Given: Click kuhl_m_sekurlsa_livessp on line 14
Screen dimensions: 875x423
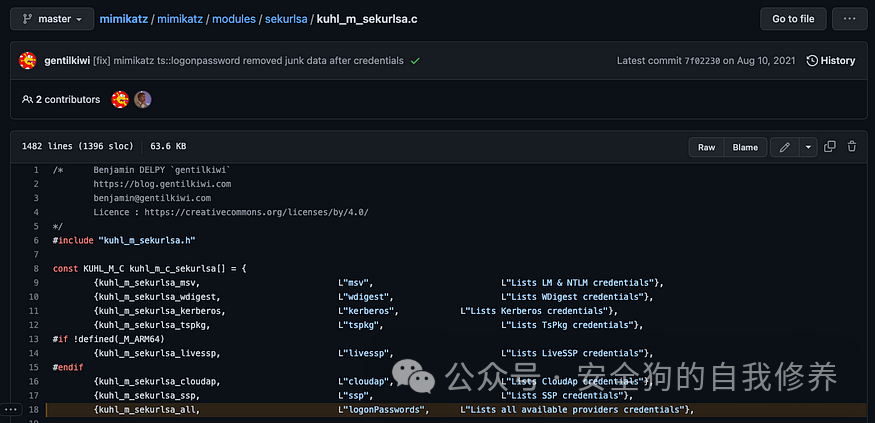Looking at the screenshot, I should (x=157, y=353).
